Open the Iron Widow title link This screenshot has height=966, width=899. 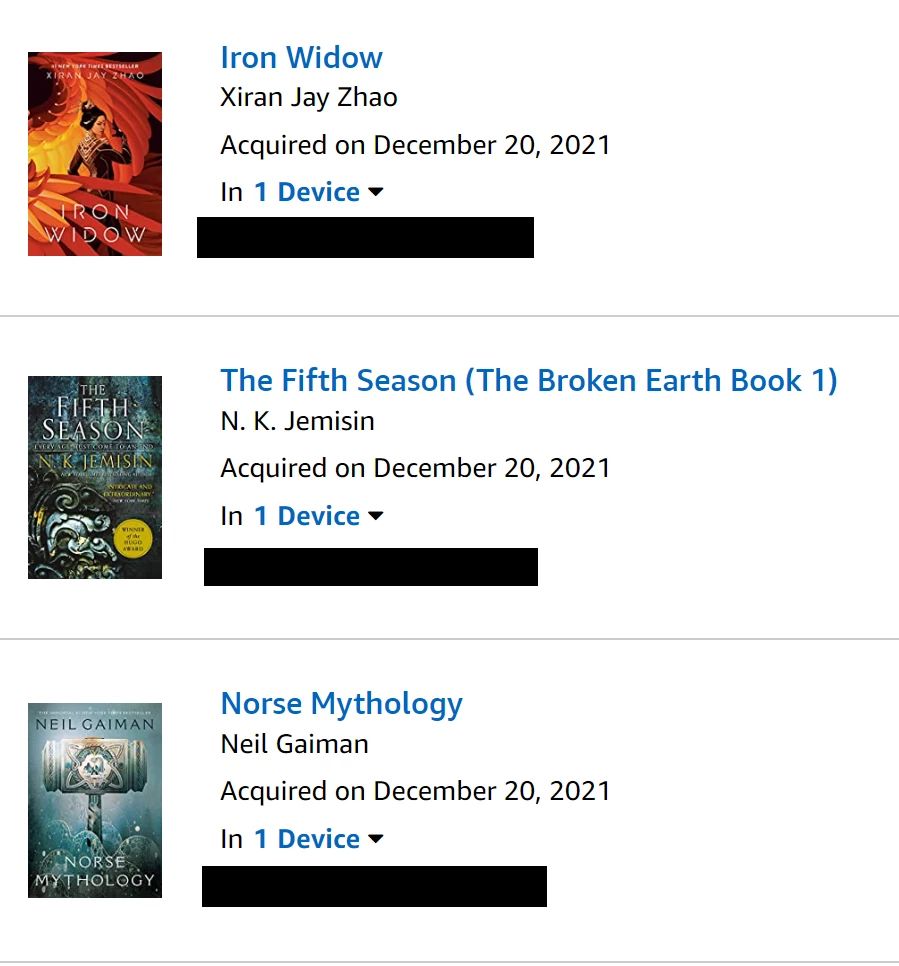301,57
